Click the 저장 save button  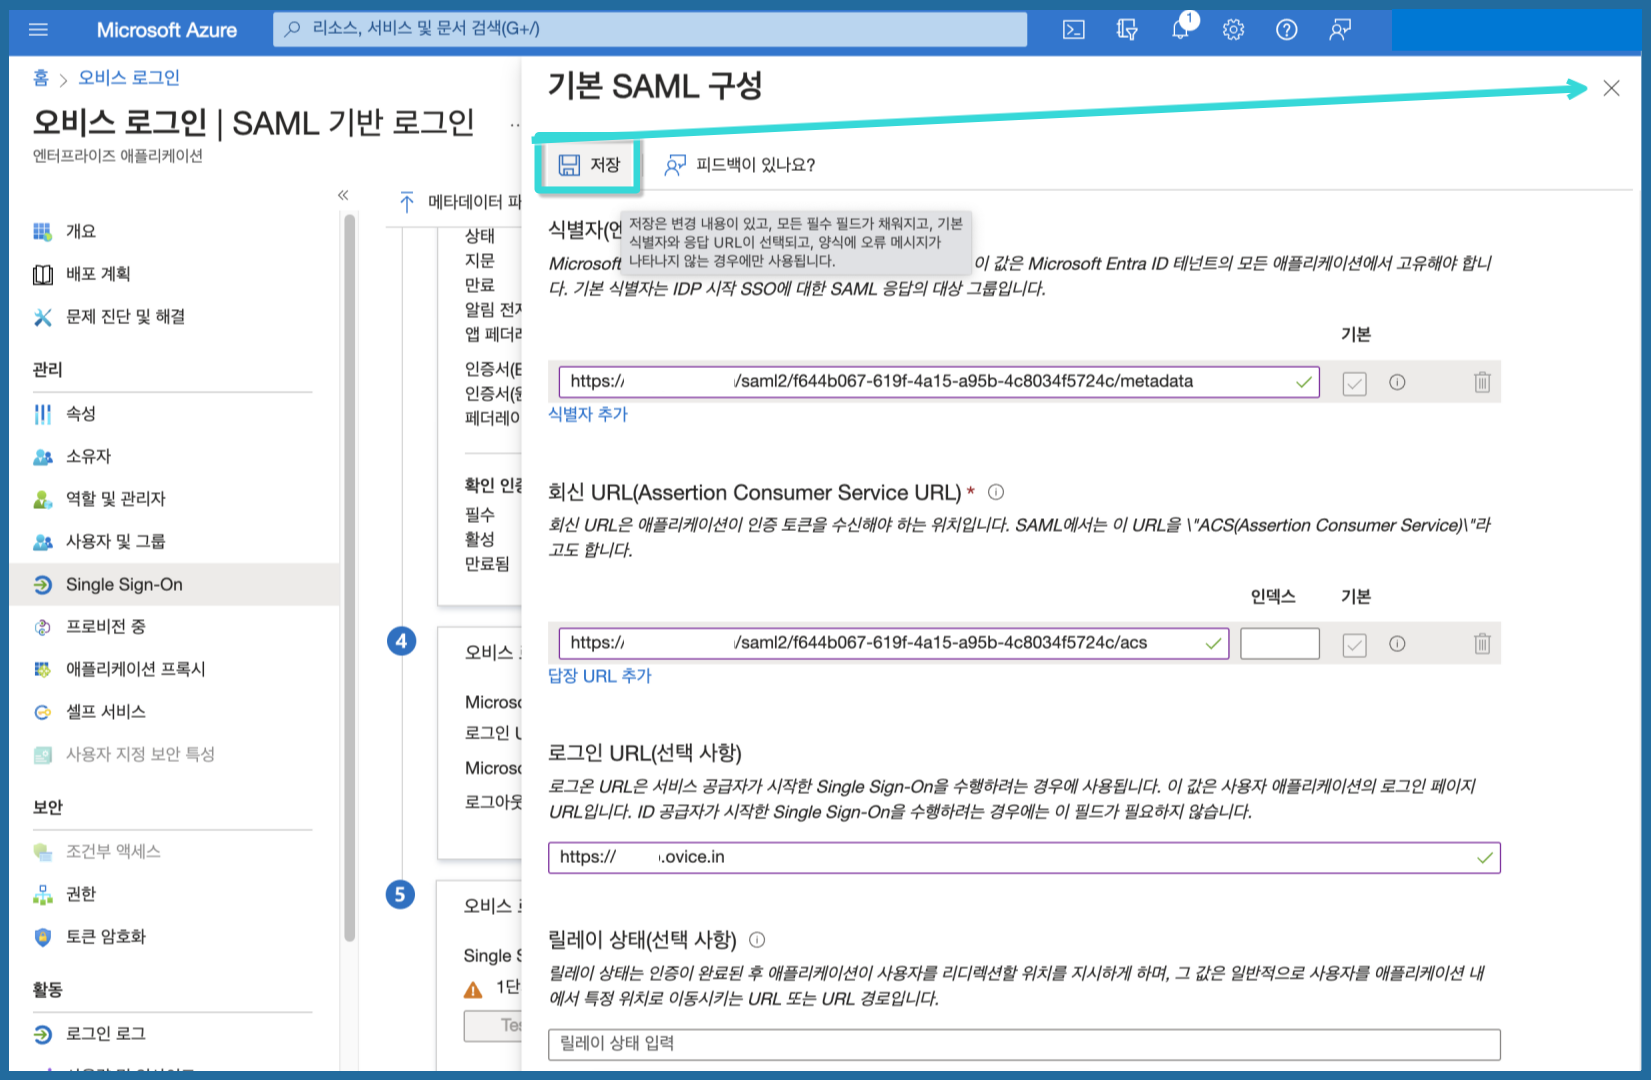[x=589, y=165]
